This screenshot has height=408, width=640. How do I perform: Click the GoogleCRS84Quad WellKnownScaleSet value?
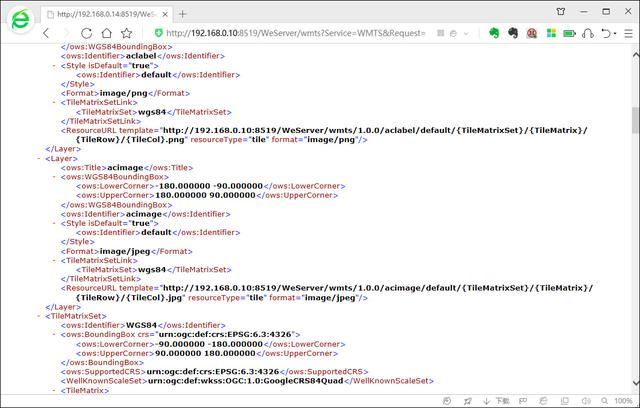click(x=246, y=381)
